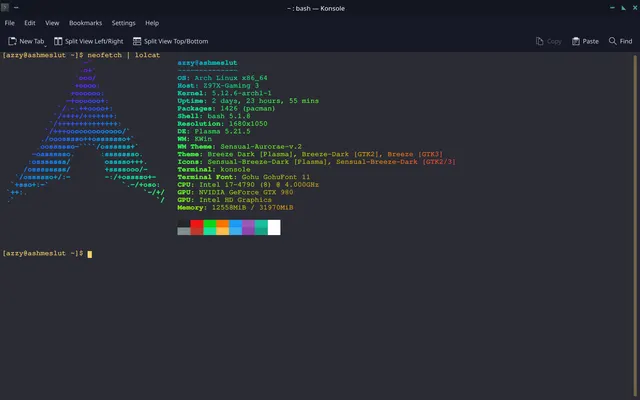Click the 'WM Theme: Sensual-Aurorae-v.2' line

tap(240, 147)
